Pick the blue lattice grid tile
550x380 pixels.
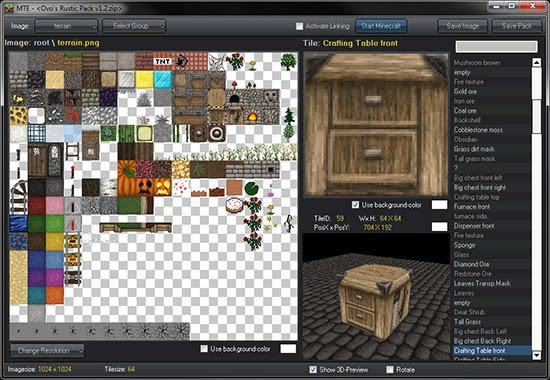pos(37,134)
